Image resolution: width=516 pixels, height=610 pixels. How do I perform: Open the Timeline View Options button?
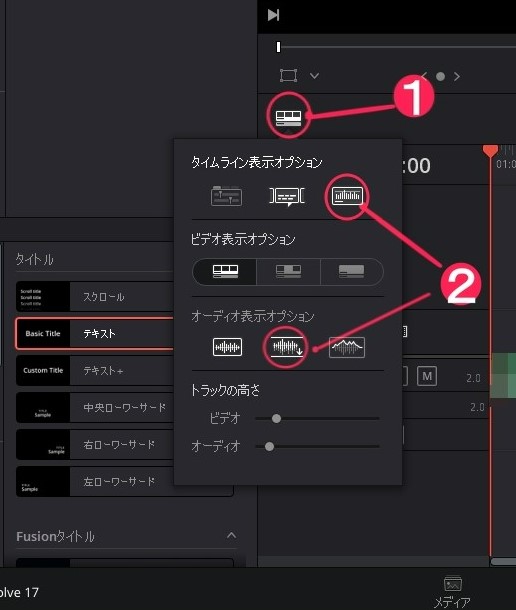(x=288, y=117)
